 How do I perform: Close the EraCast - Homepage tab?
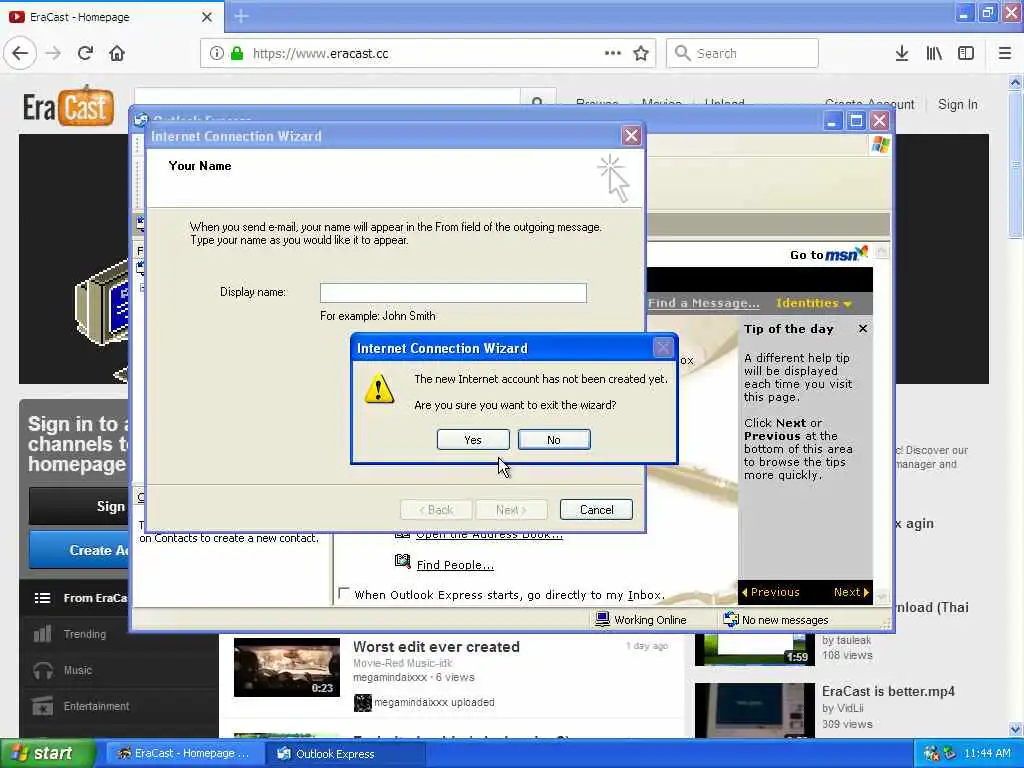207,17
